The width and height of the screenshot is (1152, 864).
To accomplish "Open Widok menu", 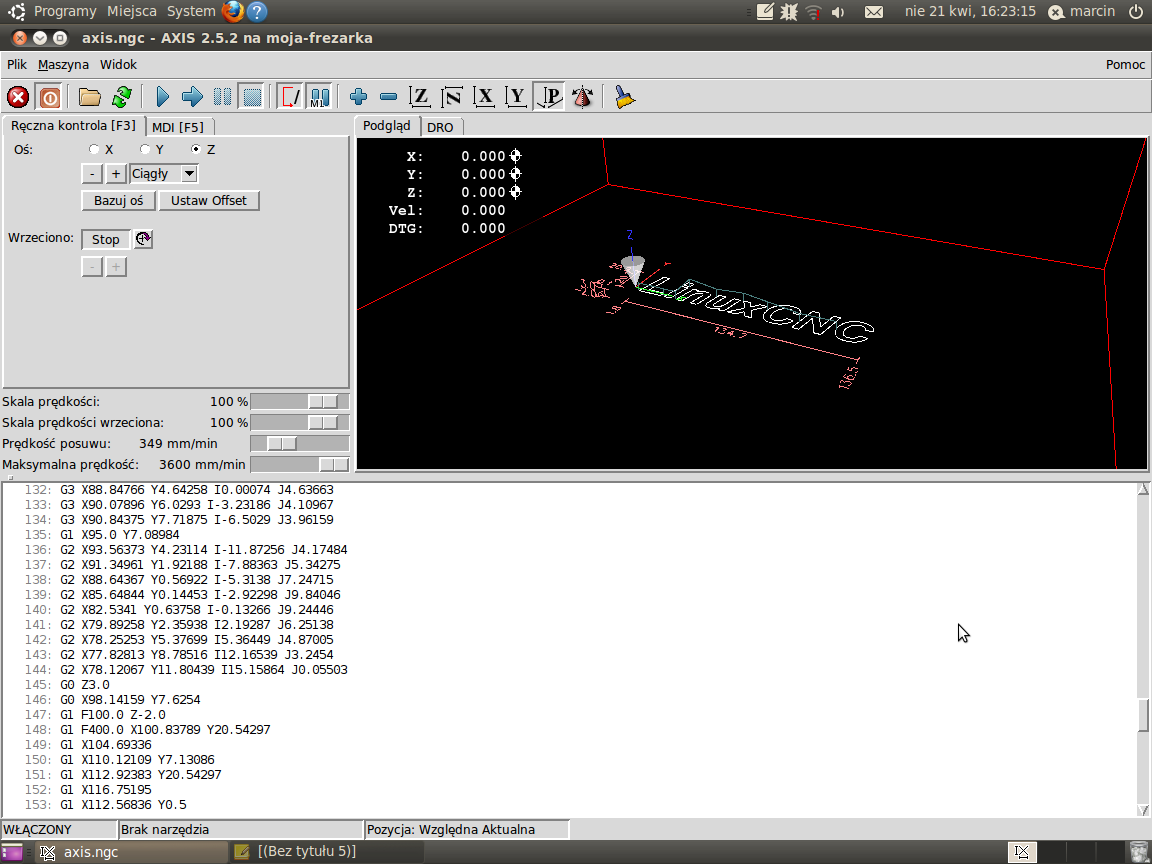I will tap(118, 65).
